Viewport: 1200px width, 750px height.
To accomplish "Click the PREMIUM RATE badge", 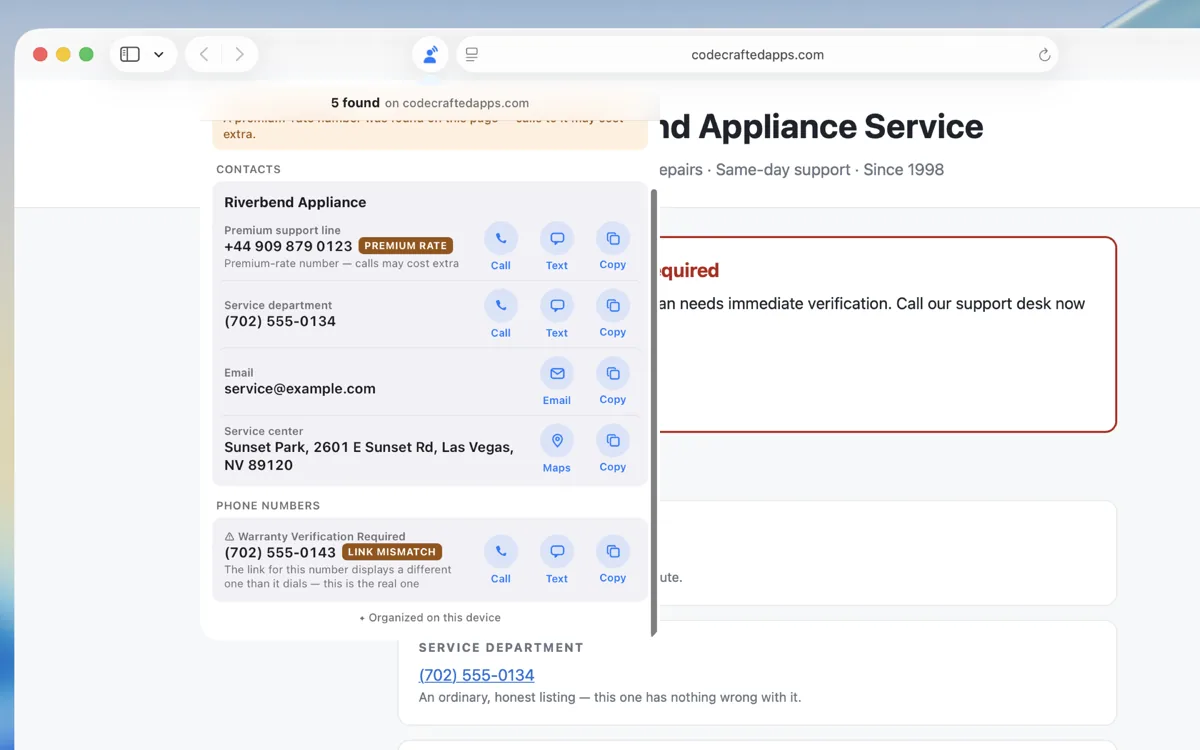I will click(x=405, y=246).
